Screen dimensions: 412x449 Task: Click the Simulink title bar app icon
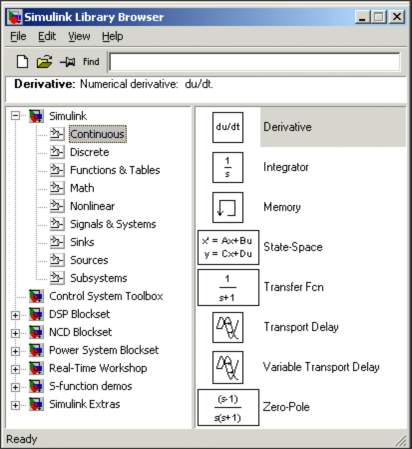click(15, 17)
